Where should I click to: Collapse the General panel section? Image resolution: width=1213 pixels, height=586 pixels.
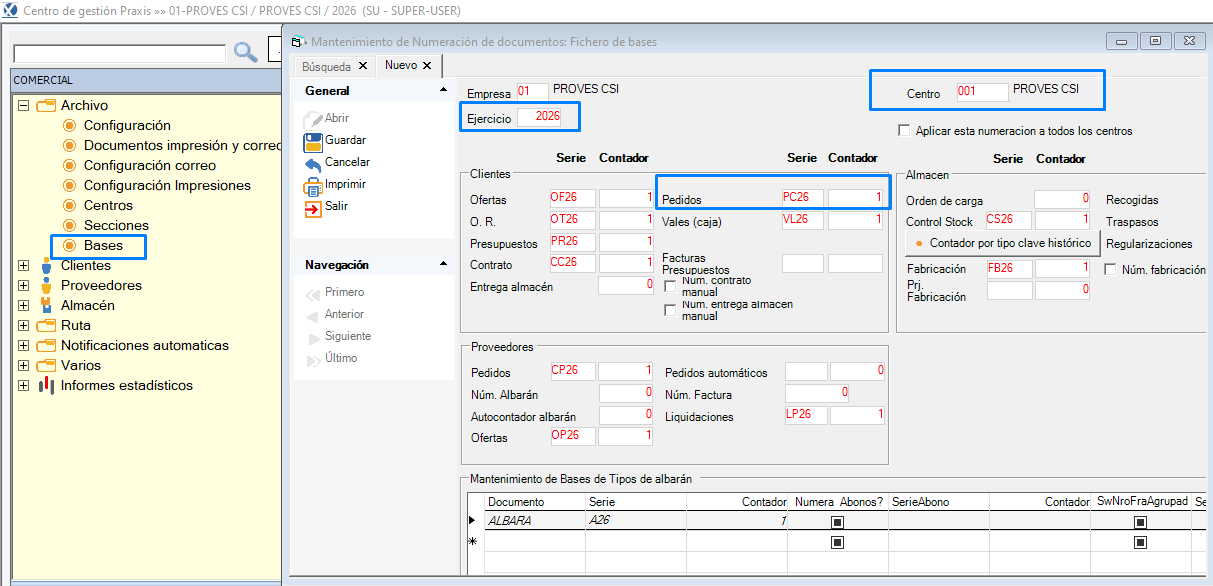[444, 91]
